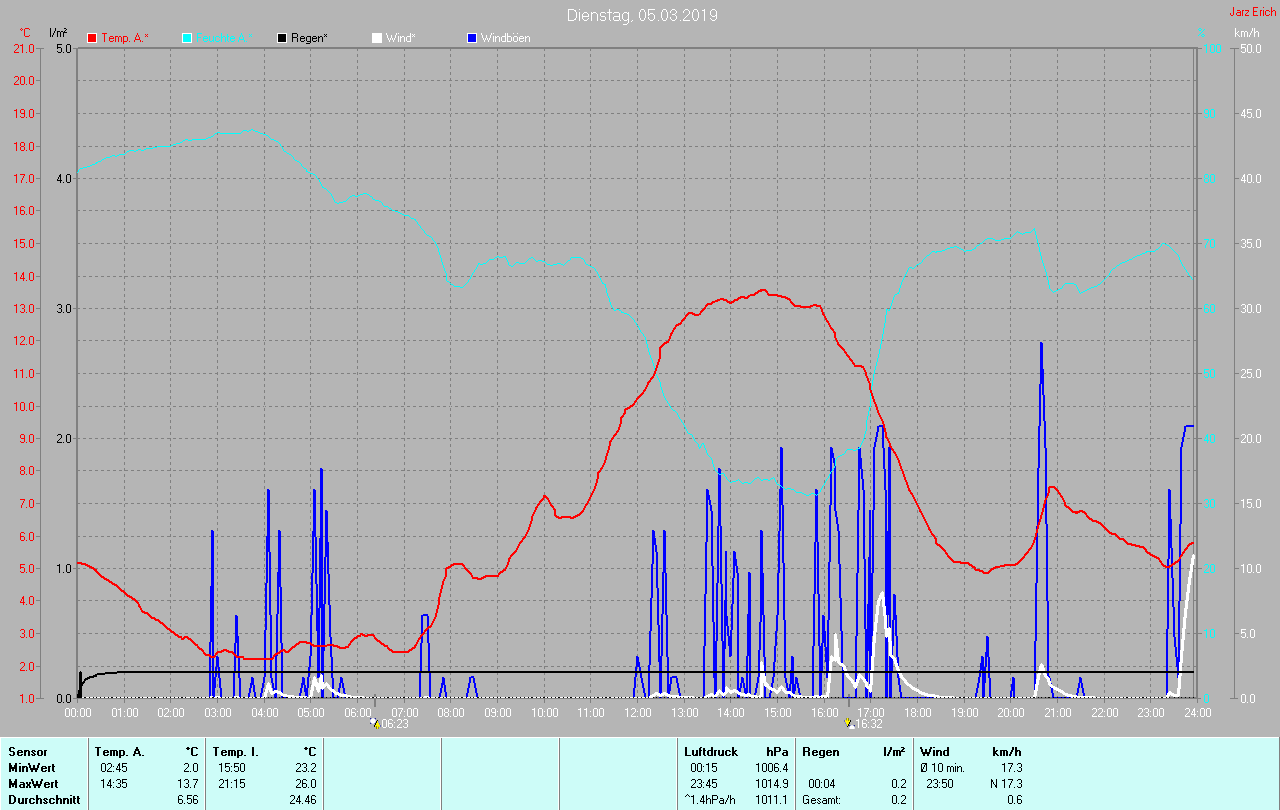This screenshot has width=1280, height=810.
Task: Click the white Wind legend swatch
Action: point(376,38)
